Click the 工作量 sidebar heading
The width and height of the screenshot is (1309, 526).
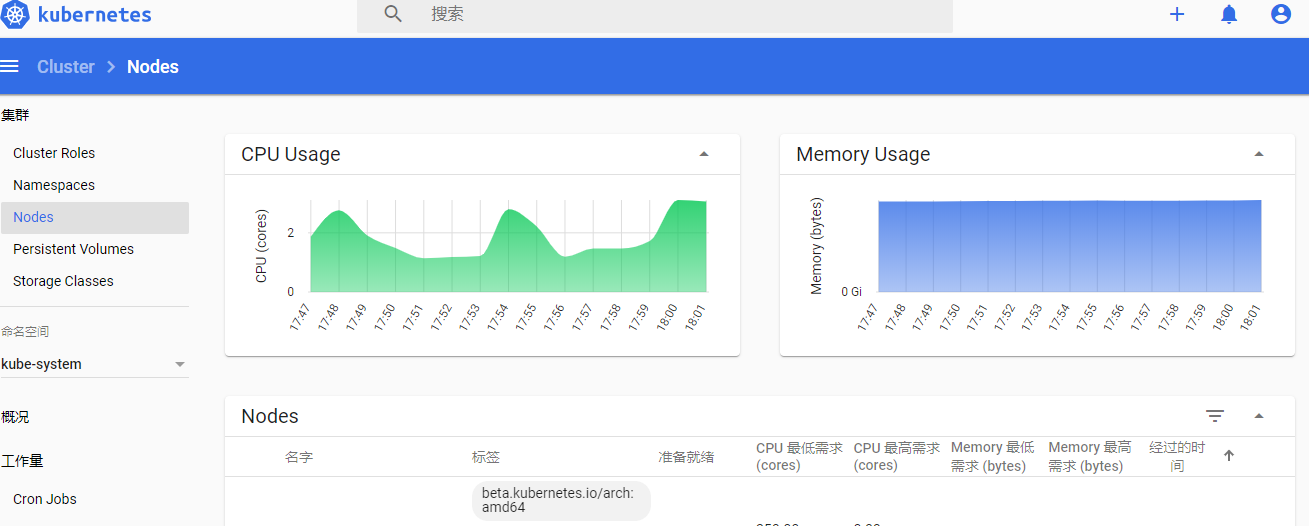click(22, 461)
